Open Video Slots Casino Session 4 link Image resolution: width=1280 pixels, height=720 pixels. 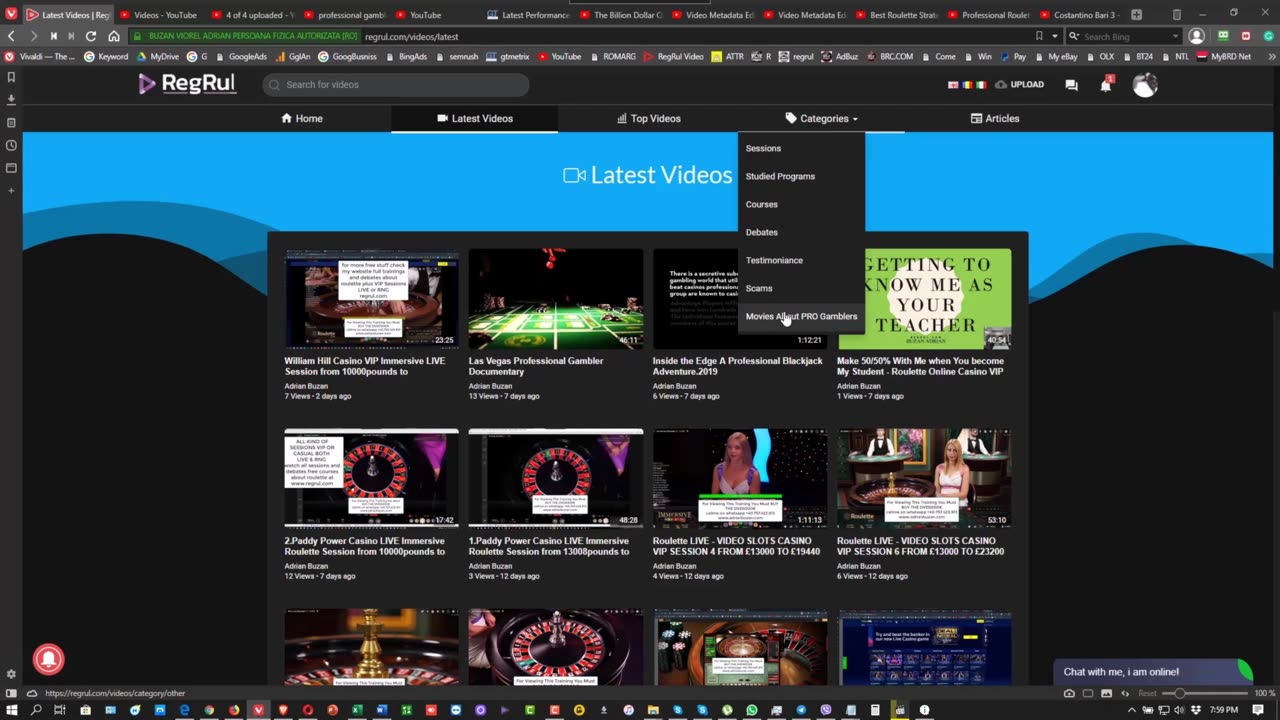point(736,546)
